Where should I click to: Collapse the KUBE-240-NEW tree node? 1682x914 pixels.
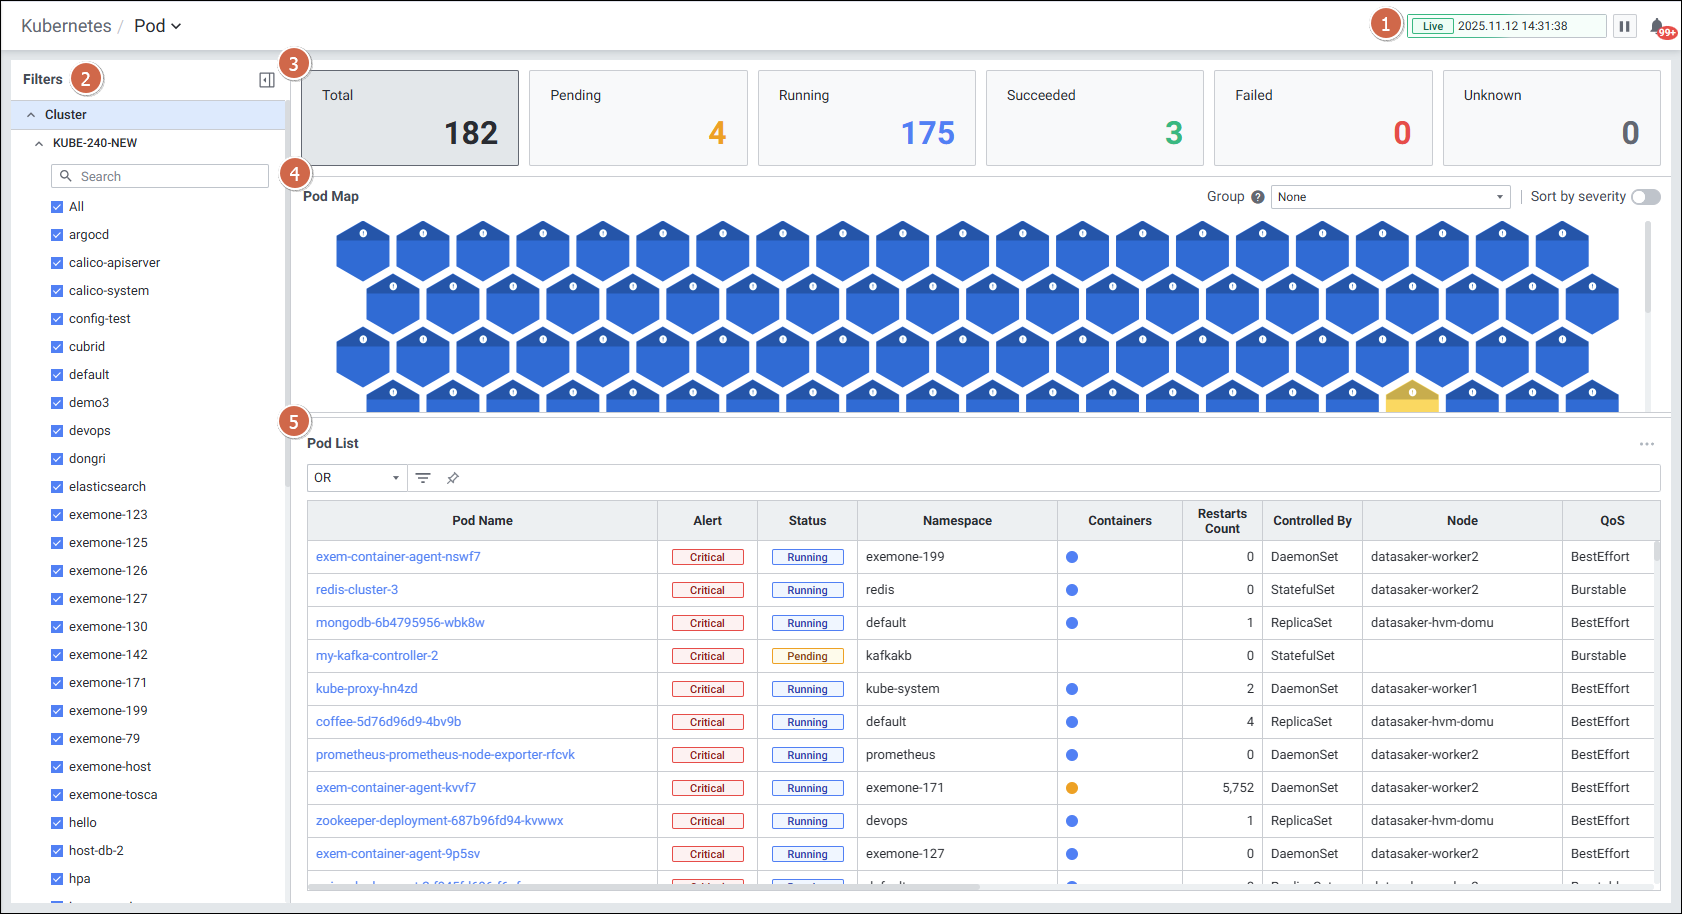coord(39,143)
